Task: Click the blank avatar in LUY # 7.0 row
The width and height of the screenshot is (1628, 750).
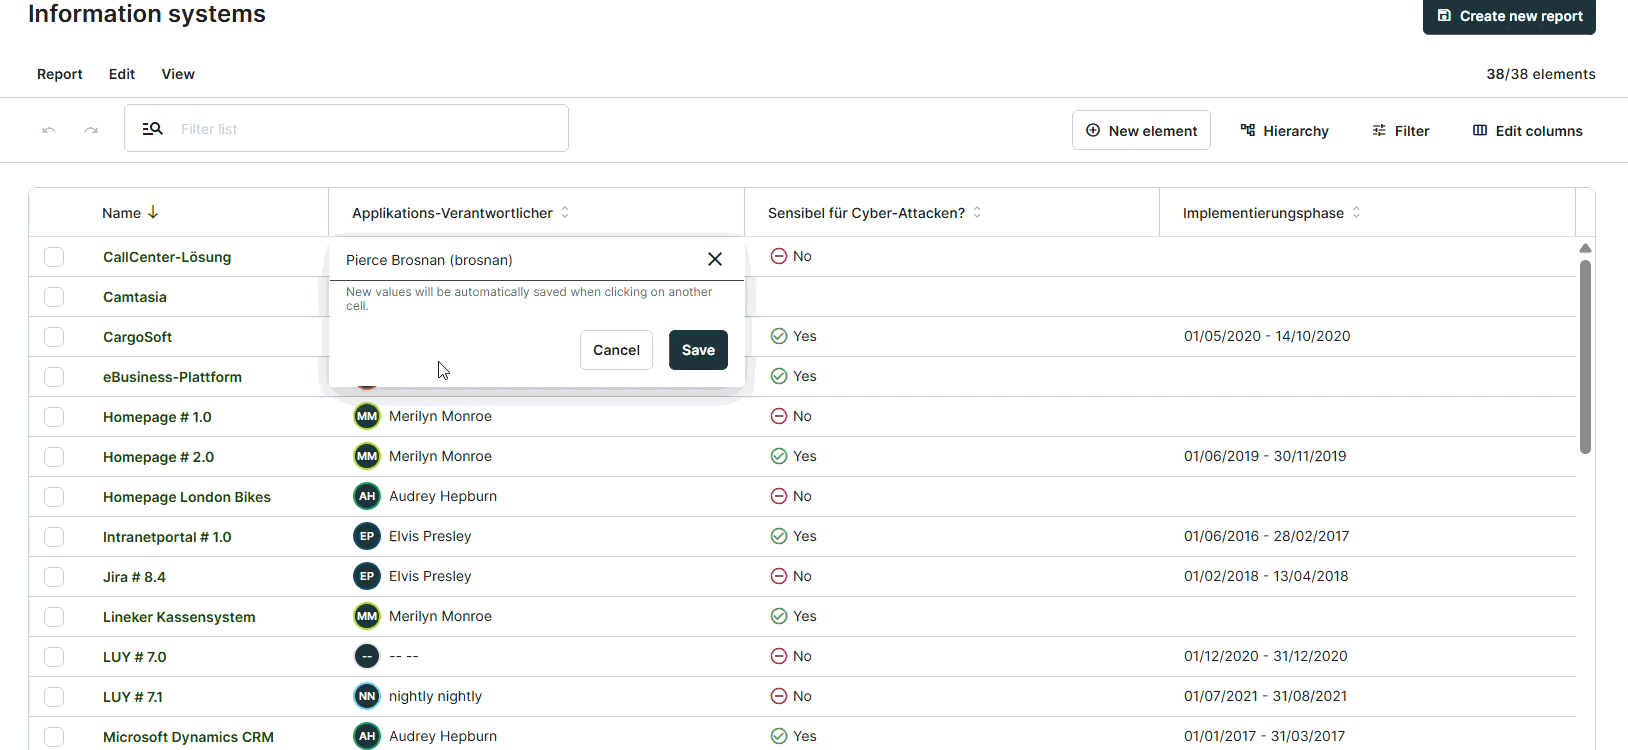Action: coord(367,656)
